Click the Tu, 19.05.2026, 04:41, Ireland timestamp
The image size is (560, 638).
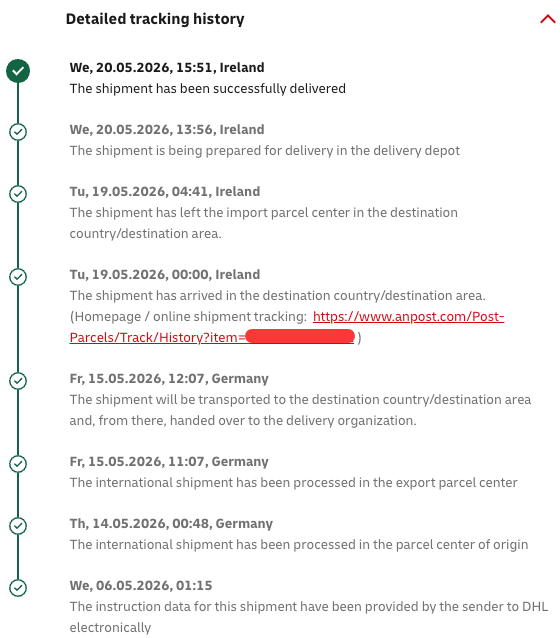pyautogui.click(x=165, y=192)
